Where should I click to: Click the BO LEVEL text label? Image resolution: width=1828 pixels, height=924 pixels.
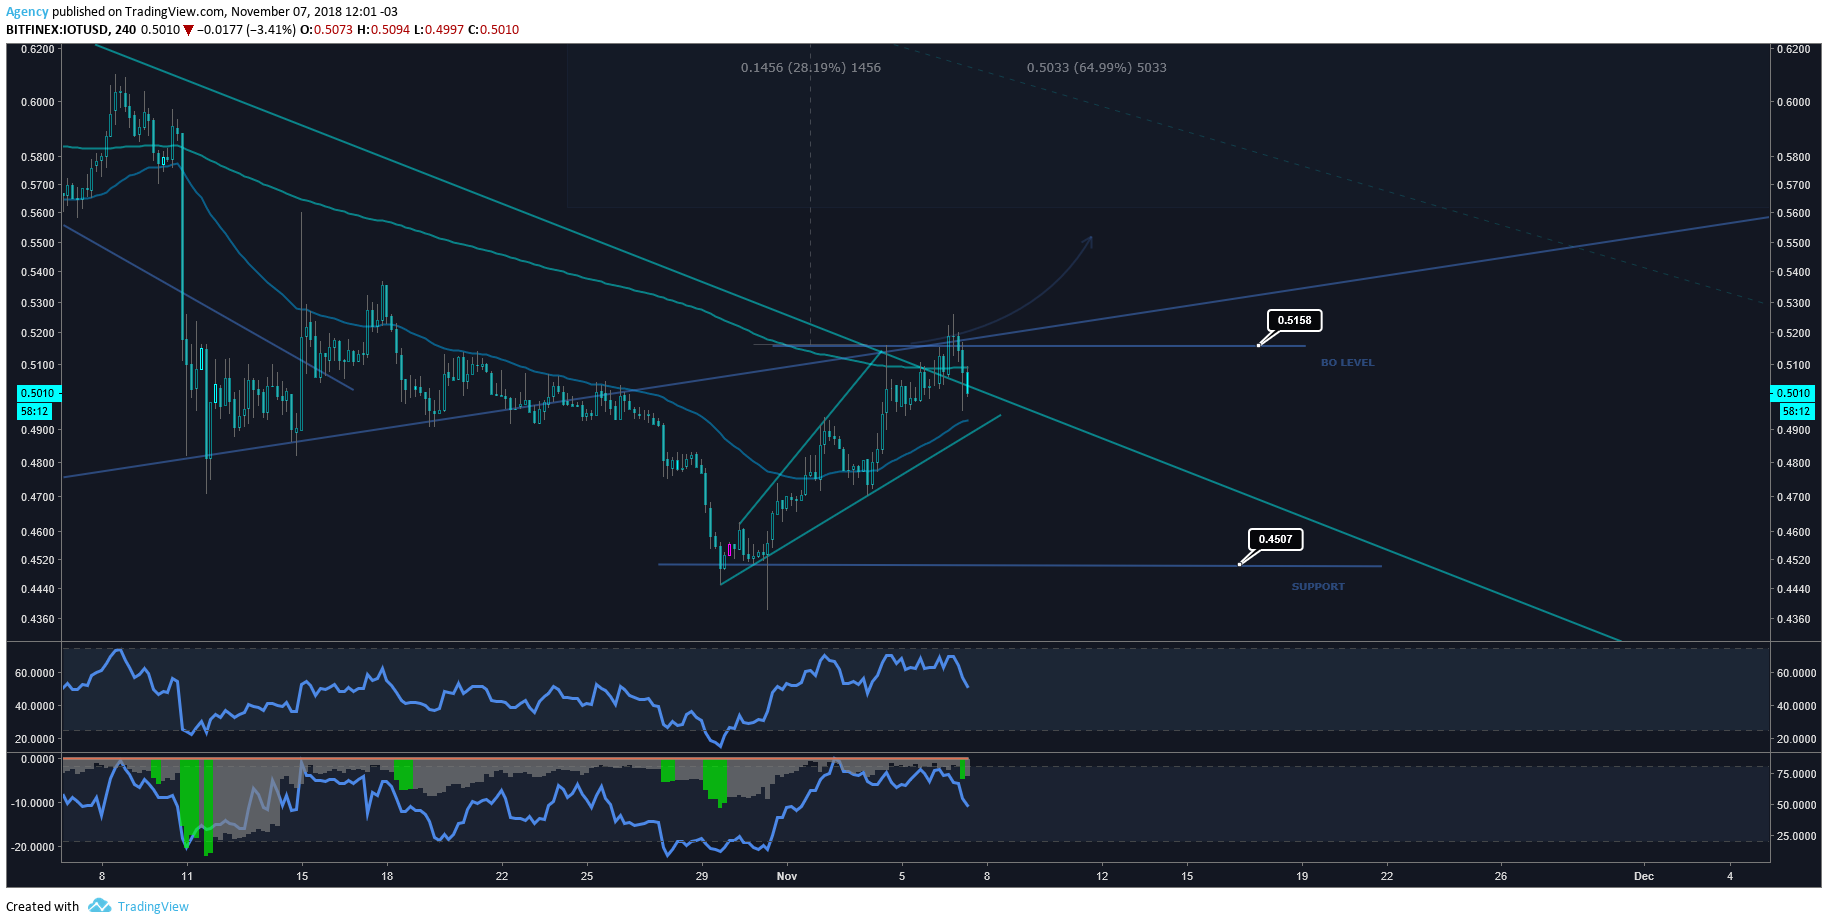click(1347, 363)
